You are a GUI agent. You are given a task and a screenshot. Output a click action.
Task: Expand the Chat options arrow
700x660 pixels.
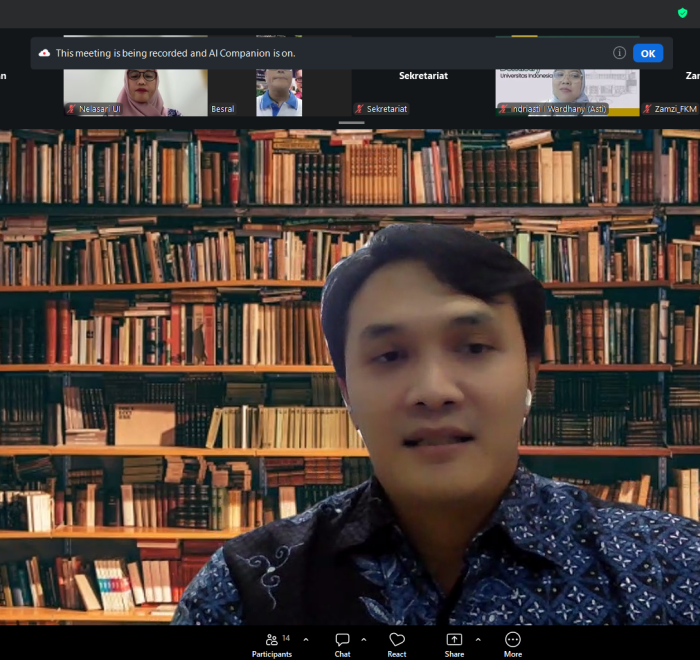pyautogui.click(x=364, y=640)
